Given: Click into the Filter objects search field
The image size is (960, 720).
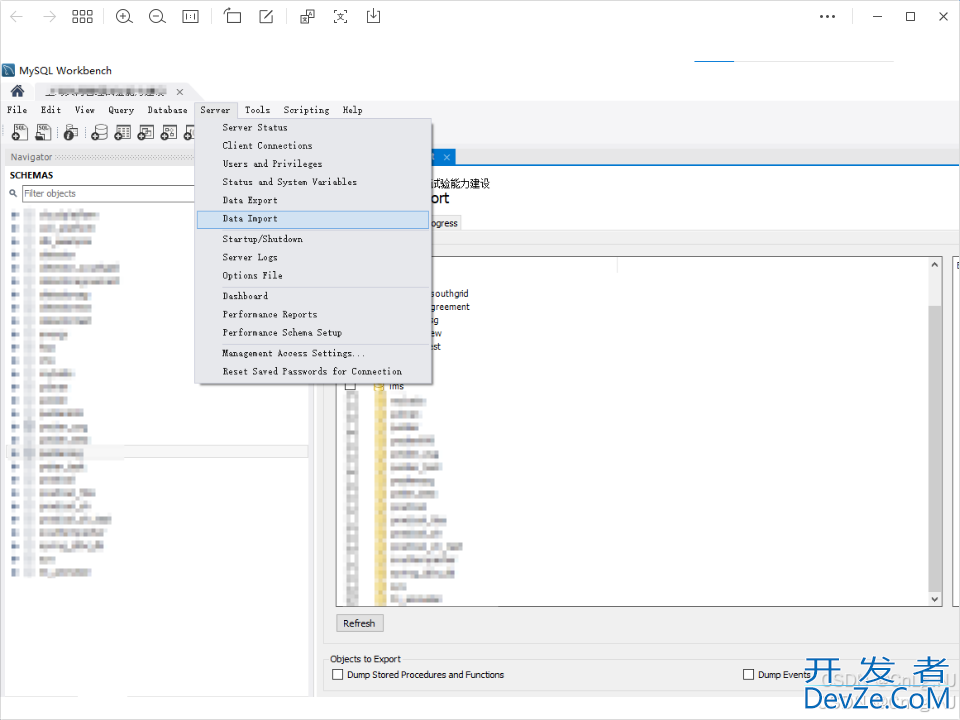Looking at the screenshot, I should tap(108, 193).
